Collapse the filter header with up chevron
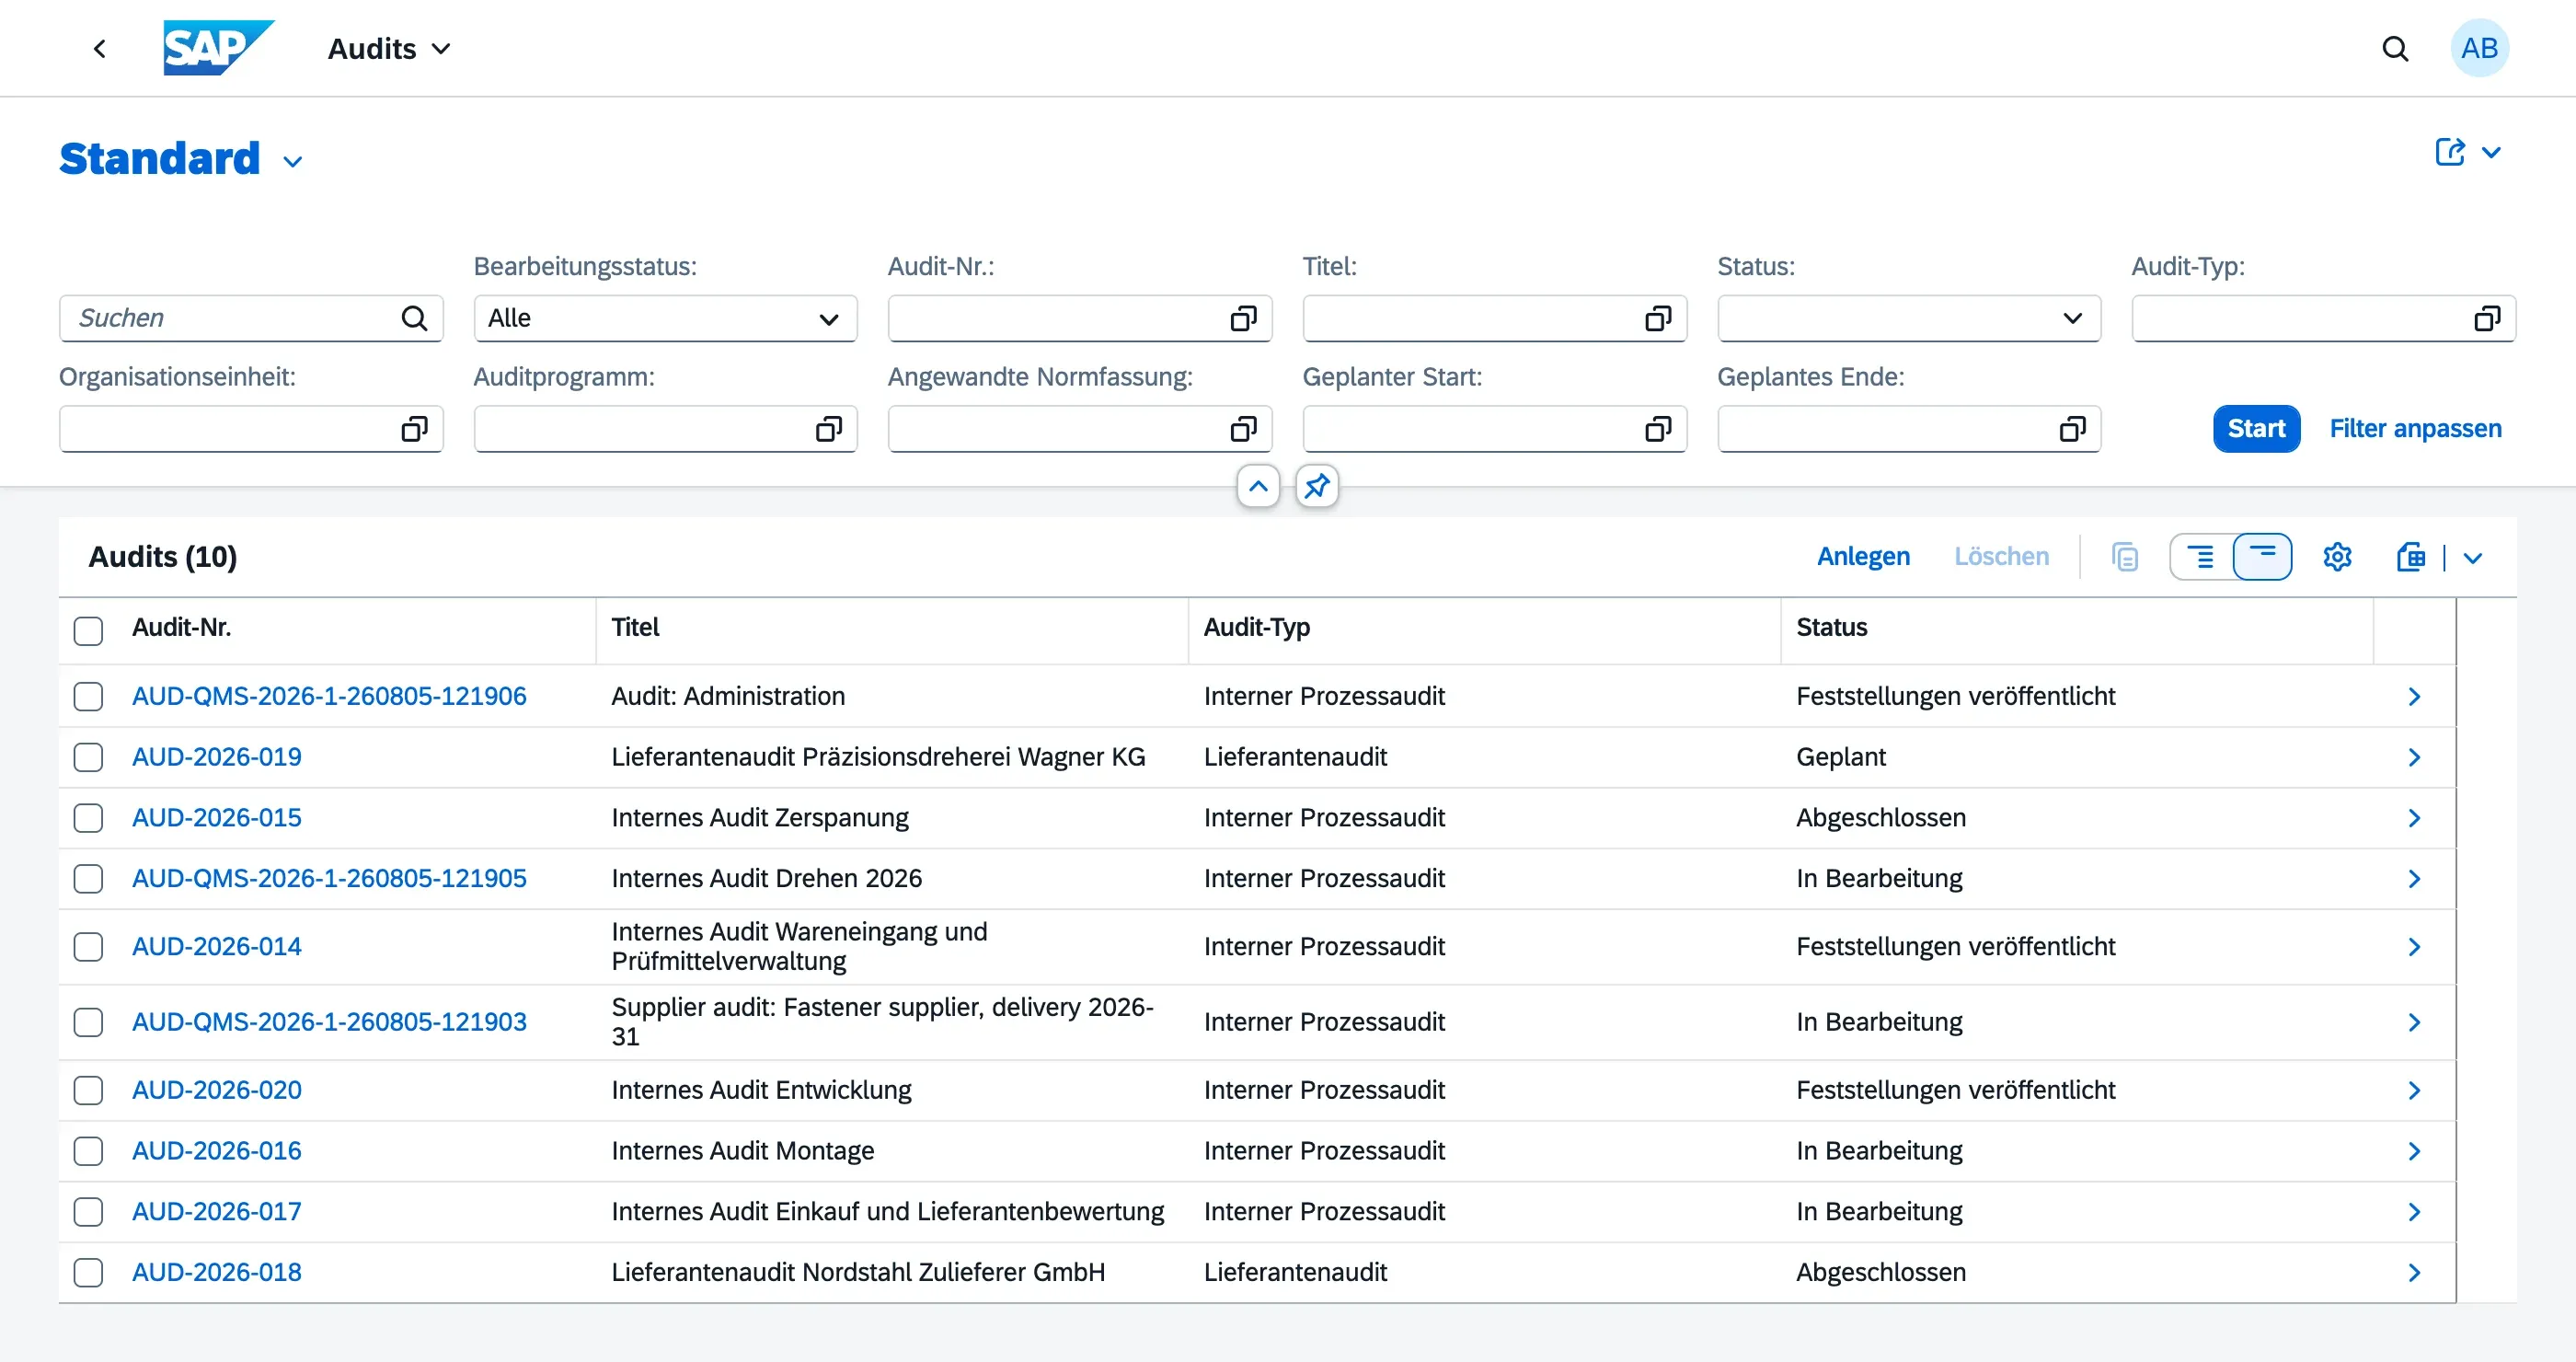 (x=1258, y=487)
